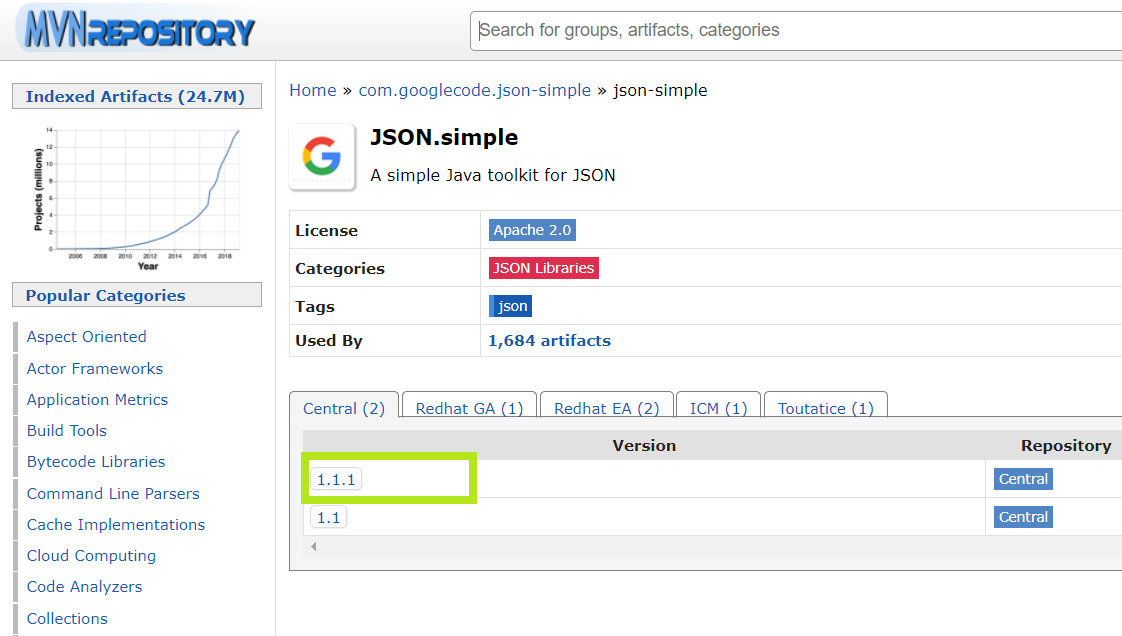Switch to the Redhat GA (1) tab
Screen dimensions: 1122x636
click(469, 408)
